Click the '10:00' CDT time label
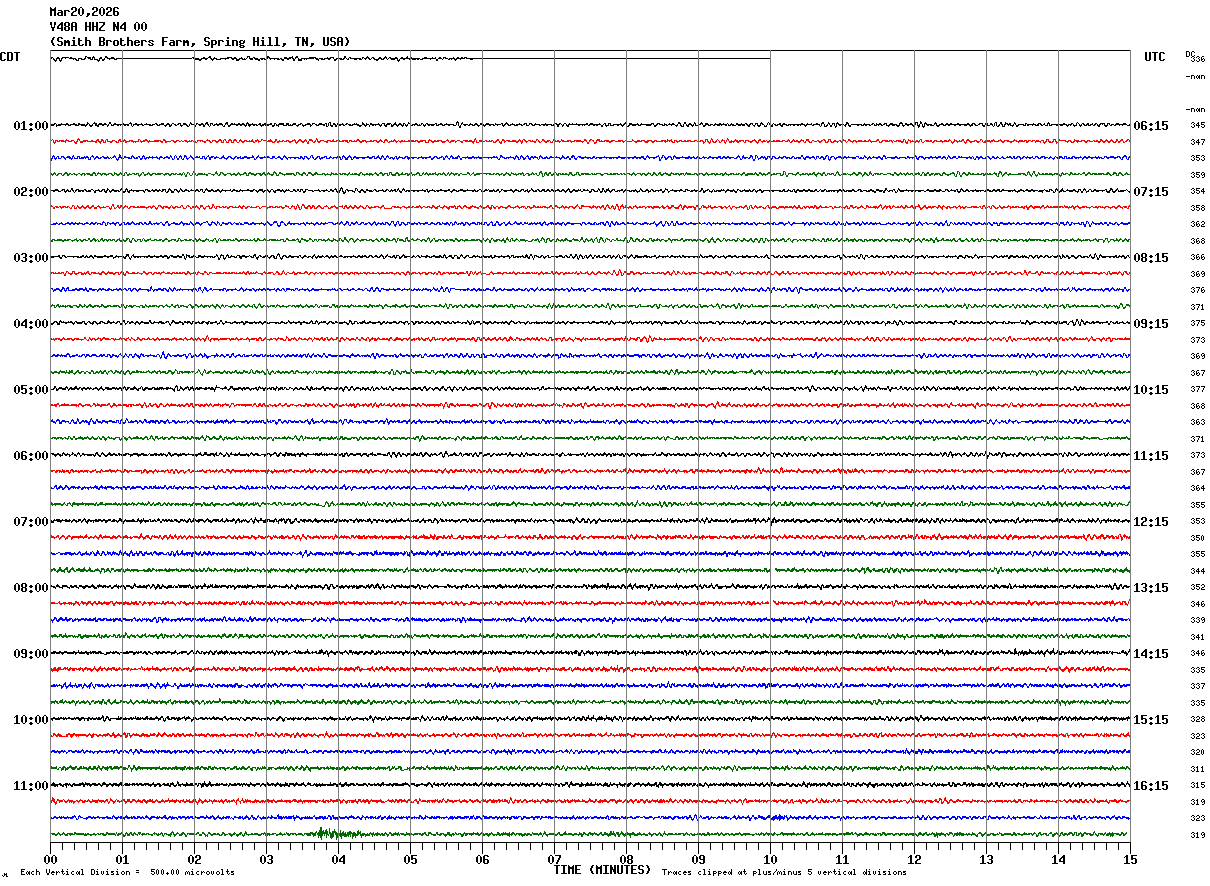Image resolution: width=1210 pixels, height=886 pixels. point(31,720)
